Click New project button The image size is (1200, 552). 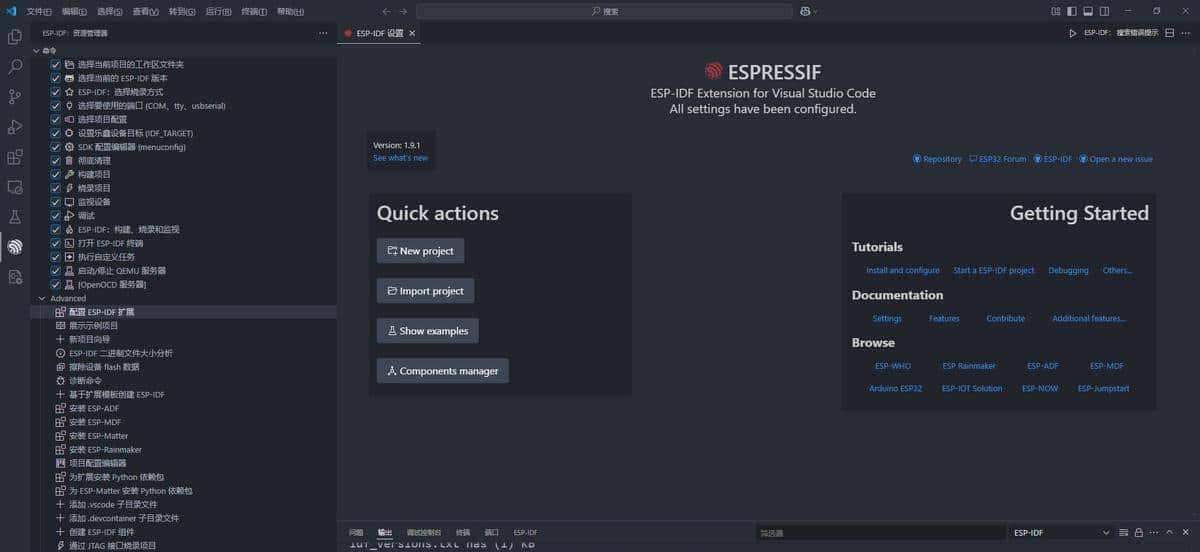(420, 250)
